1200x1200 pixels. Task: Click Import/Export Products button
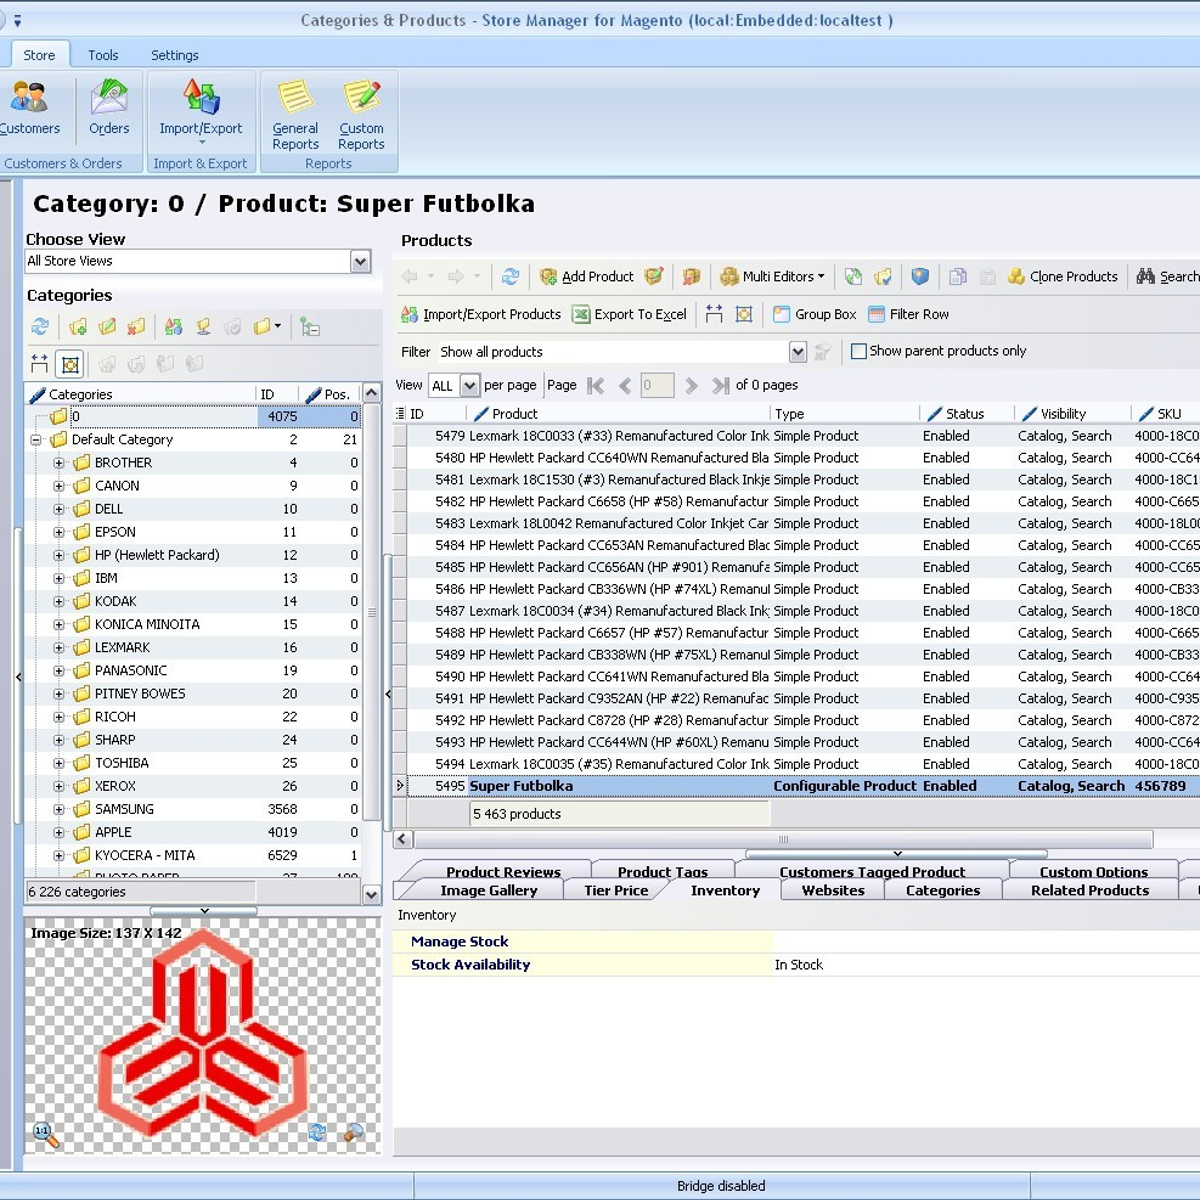(481, 314)
